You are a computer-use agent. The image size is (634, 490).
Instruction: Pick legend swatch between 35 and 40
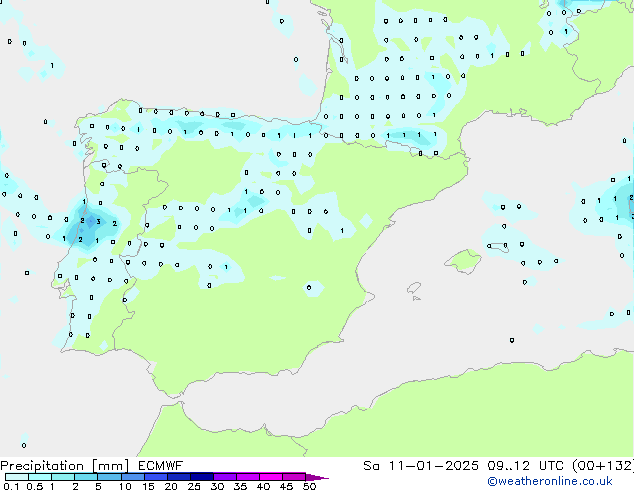[247, 477]
